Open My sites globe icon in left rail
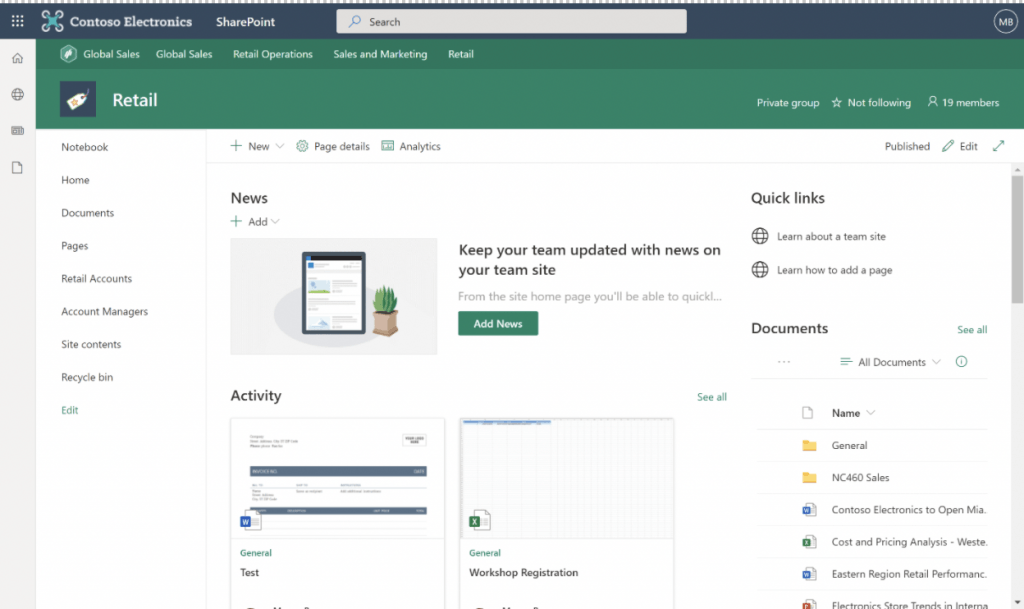The image size is (1024, 609). tap(18, 95)
